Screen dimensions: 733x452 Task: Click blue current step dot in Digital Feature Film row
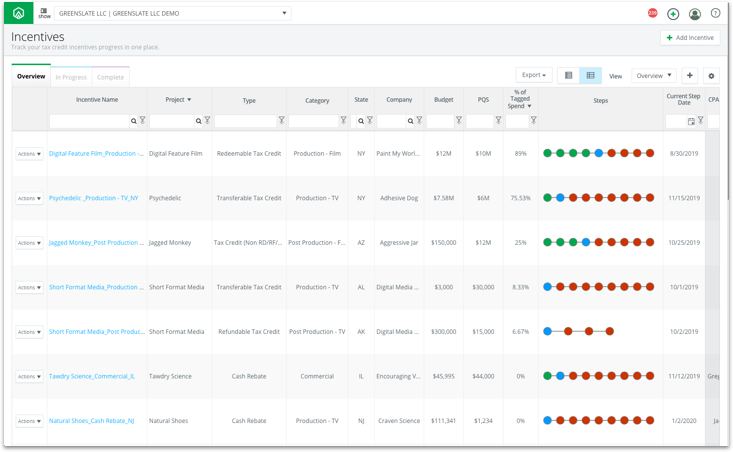598,153
